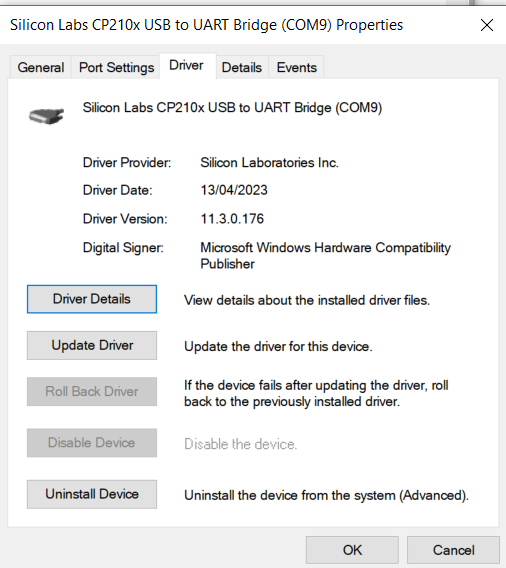Click the Microsoft Windows Hardware Compatibility signer text

point(325,256)
